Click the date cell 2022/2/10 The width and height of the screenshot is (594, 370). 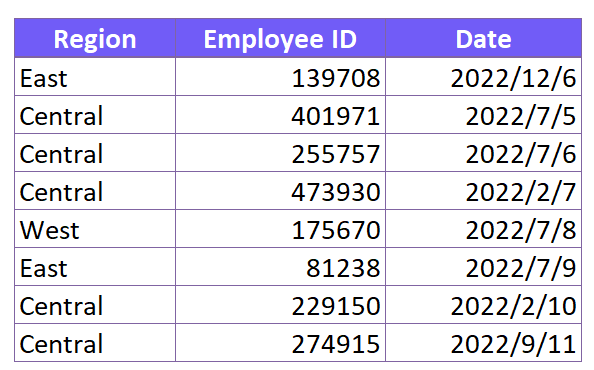coord(483,304)
